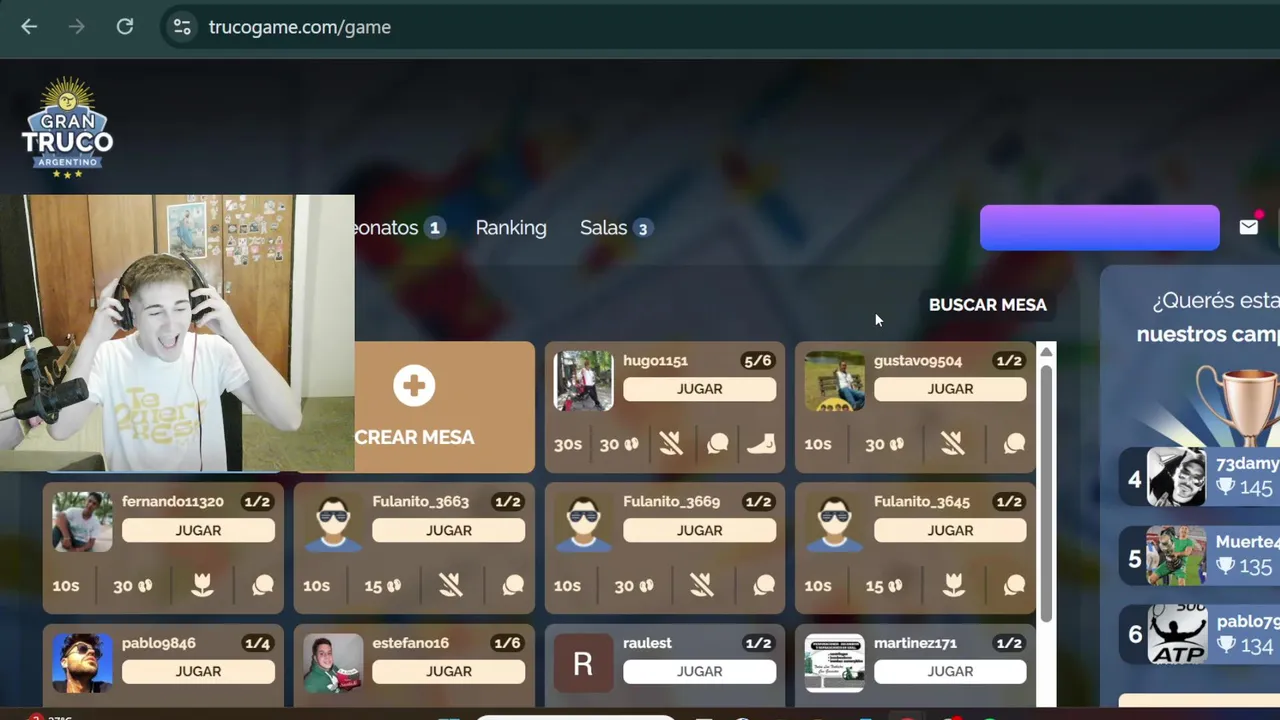Viewport: 1280px width, 720px height.
Task: Click JUGAR on martinez171's table
Action: click(950, 671)
